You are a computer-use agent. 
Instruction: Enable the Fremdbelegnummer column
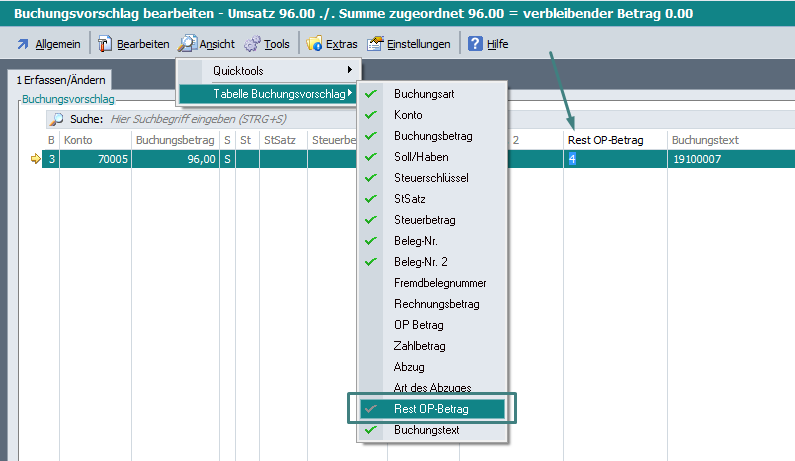[x=440, y=283]
